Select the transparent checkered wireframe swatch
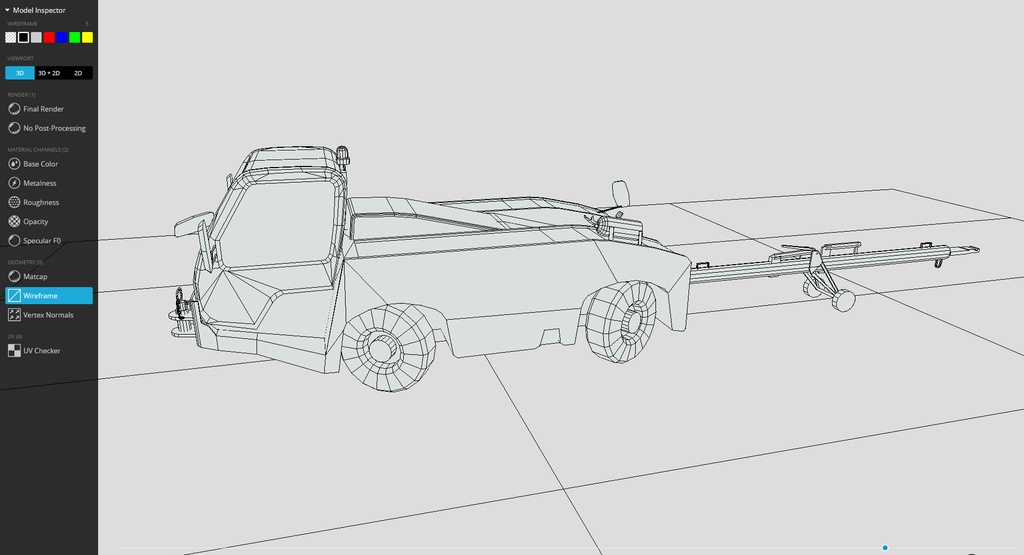1024x555 pixels. tap(11, 37)
